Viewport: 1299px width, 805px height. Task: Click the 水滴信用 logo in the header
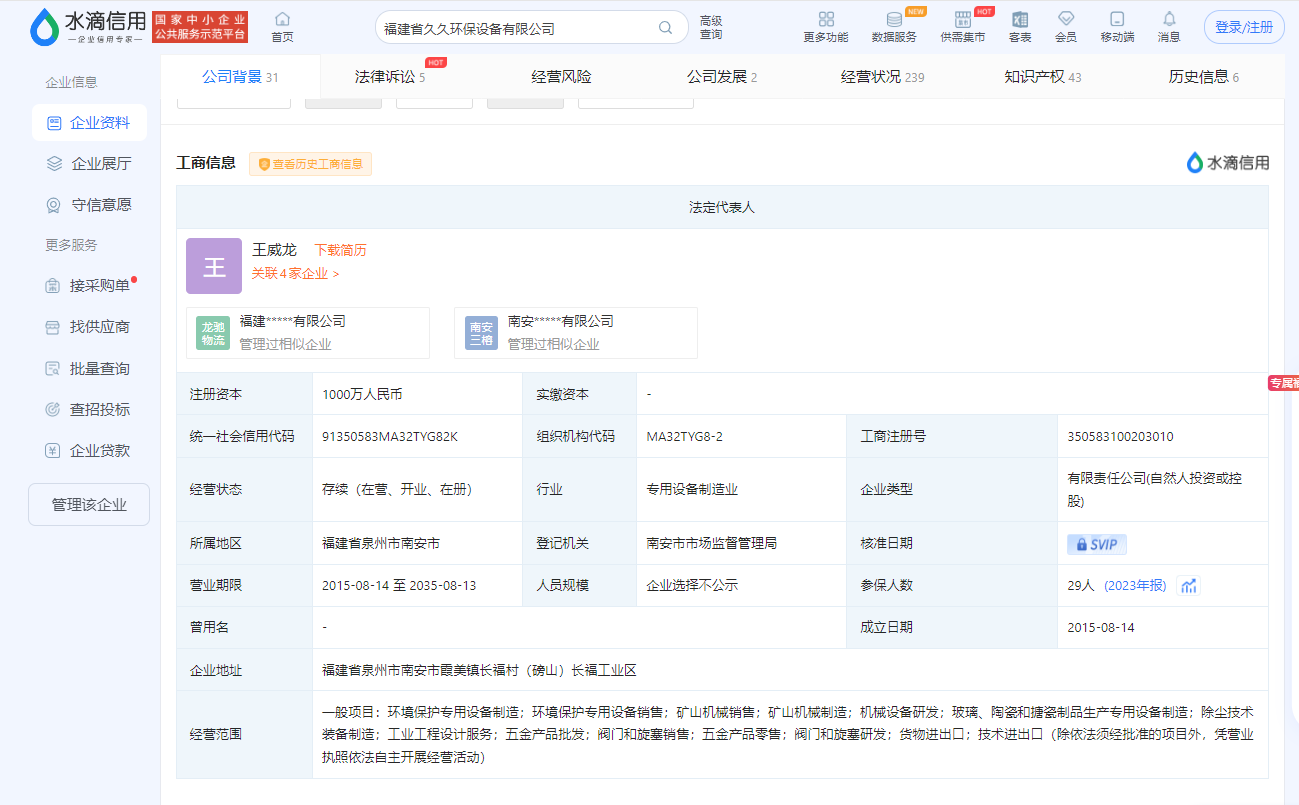click(x=88, y=27)
